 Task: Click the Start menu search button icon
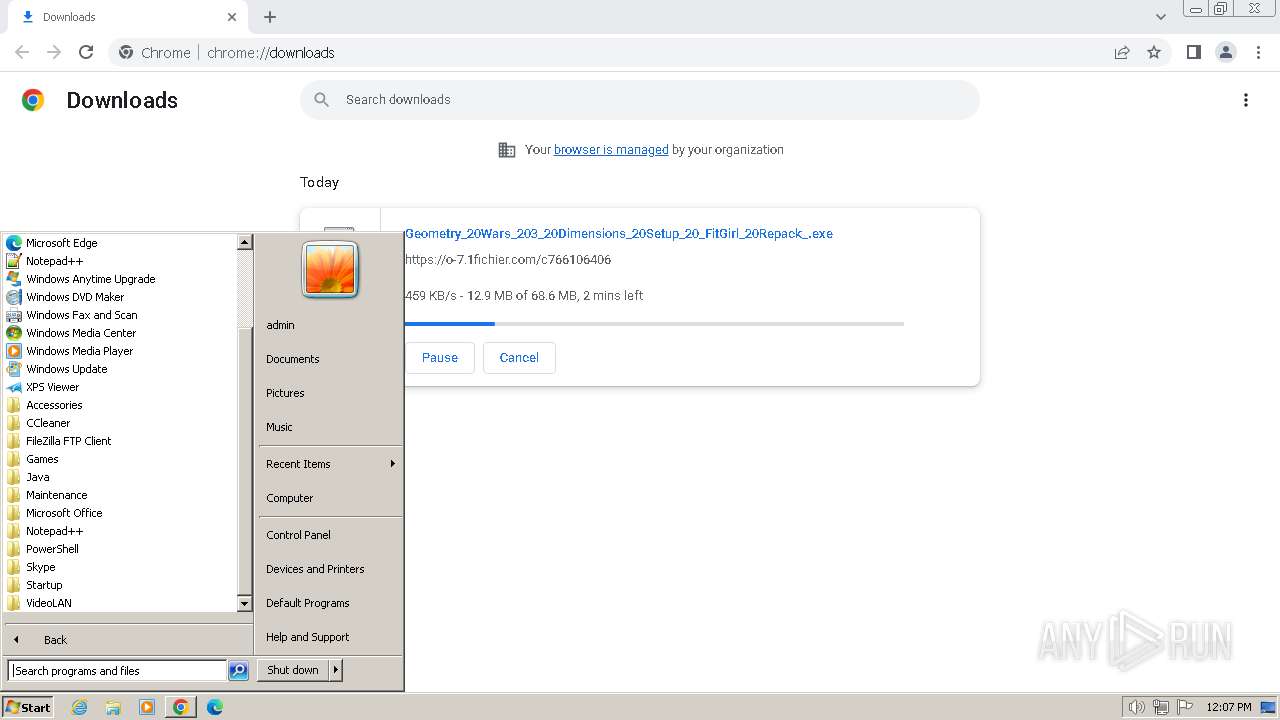coord(238,671)
